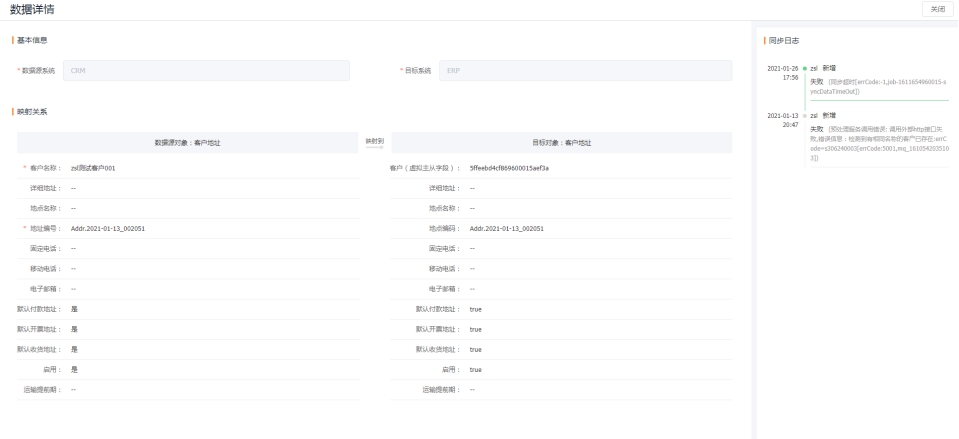Viewport: 959px width, 439px height.
Task: Click the 是 value beside source 启用
Action: 74,370
